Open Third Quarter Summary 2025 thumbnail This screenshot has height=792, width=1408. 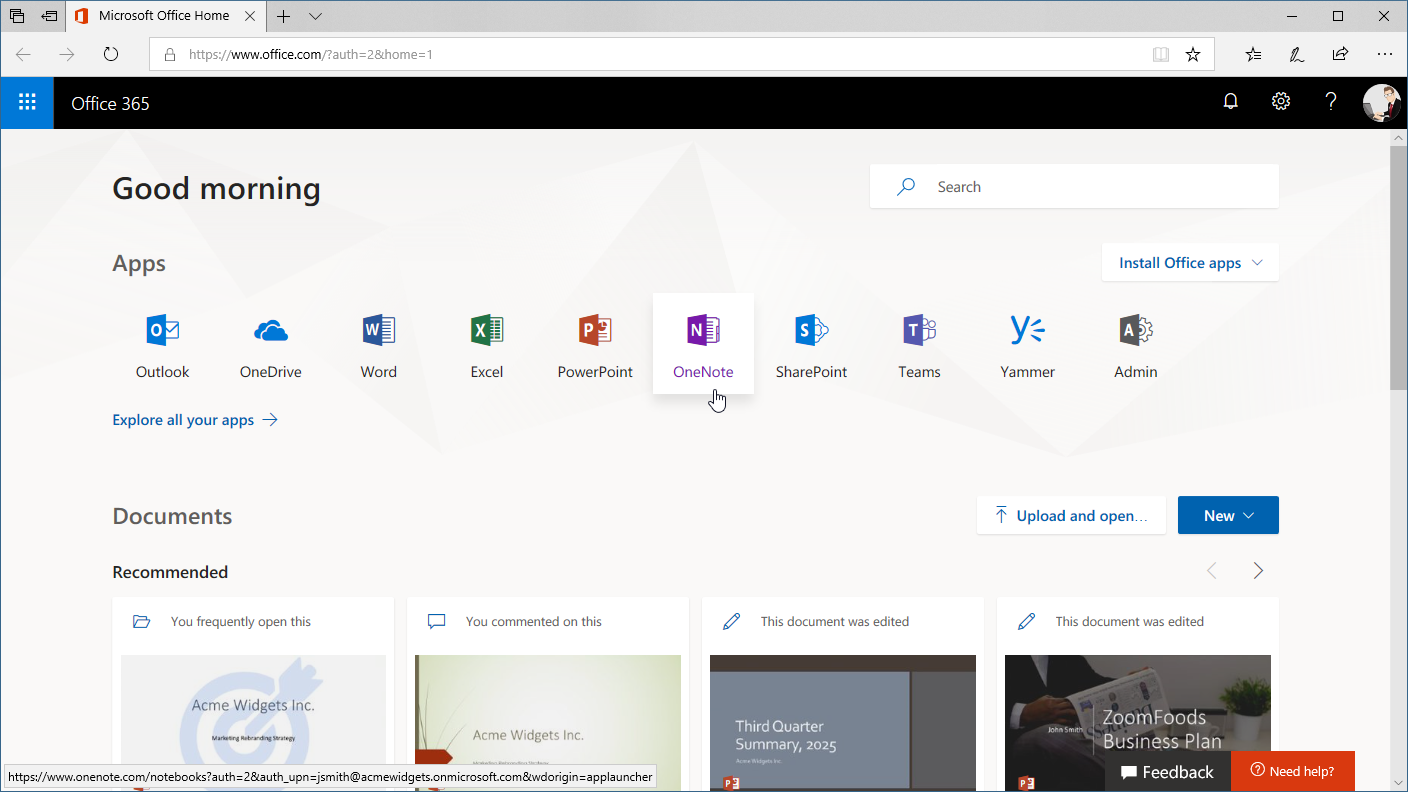tap(843, 723)
